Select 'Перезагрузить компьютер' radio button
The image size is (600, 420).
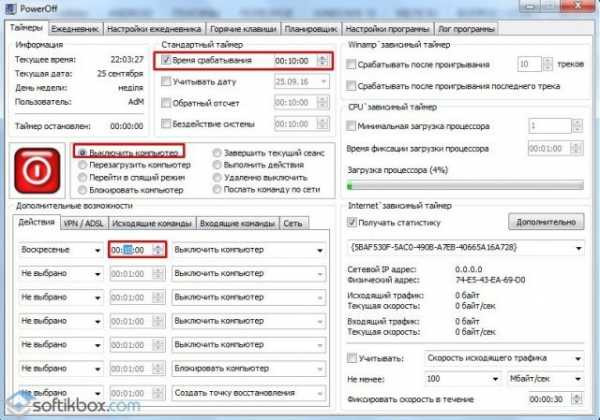82,165
